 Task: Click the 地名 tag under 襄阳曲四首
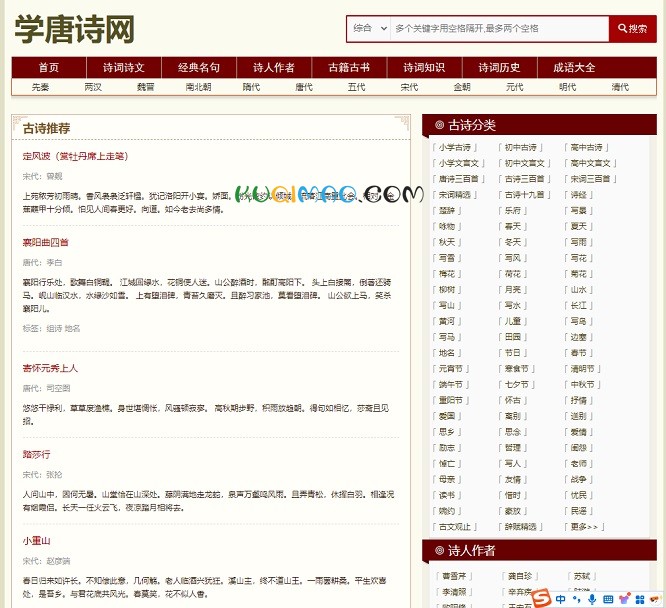coord(72,328)
